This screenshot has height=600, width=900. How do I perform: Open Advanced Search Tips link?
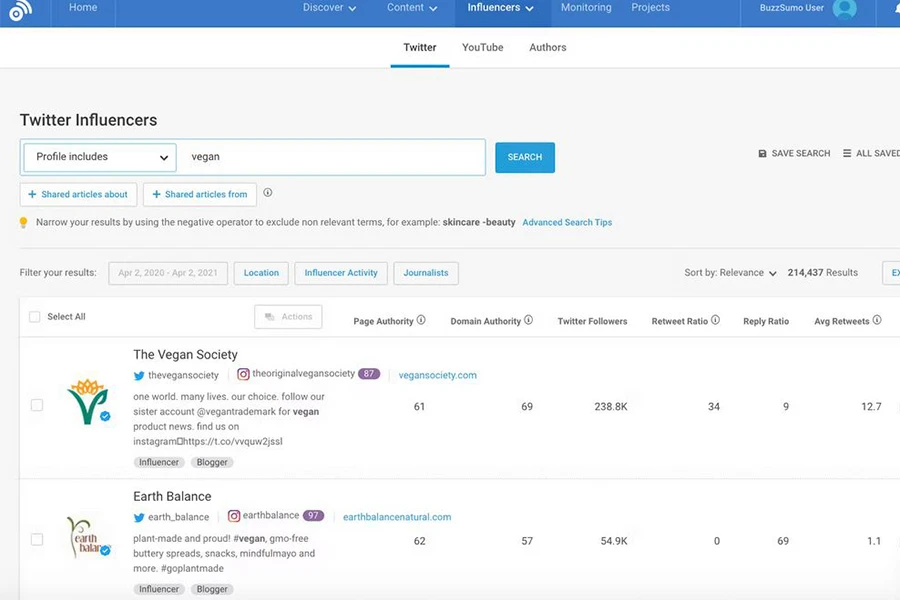tap(567, 222)
